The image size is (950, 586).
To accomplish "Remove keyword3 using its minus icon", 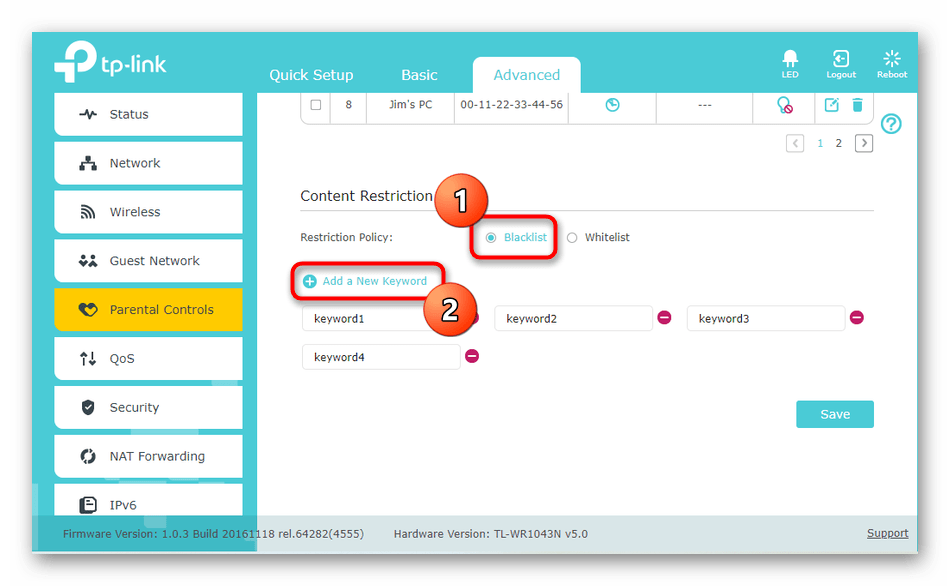I will (x=856, y=318).
